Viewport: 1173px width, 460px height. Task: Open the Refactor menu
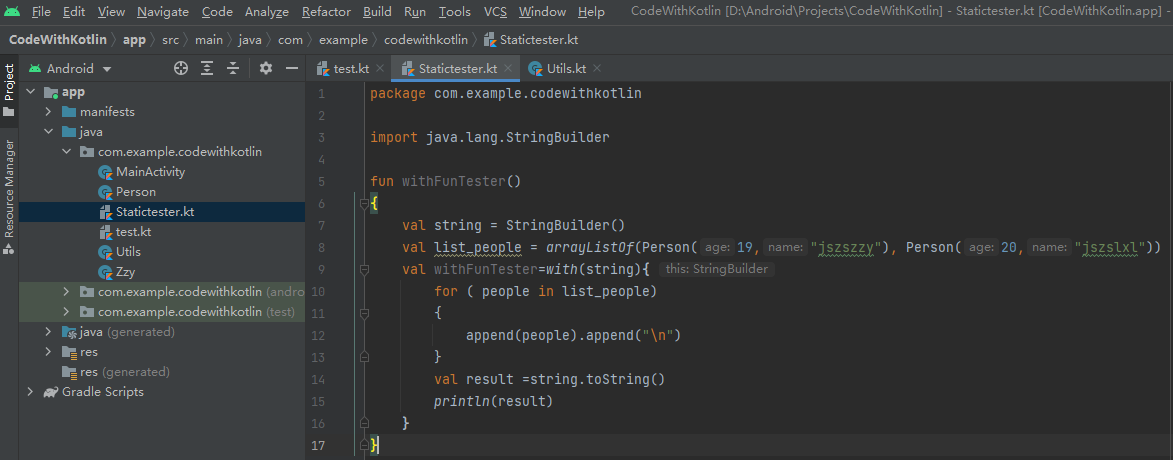tap(326, 12)
